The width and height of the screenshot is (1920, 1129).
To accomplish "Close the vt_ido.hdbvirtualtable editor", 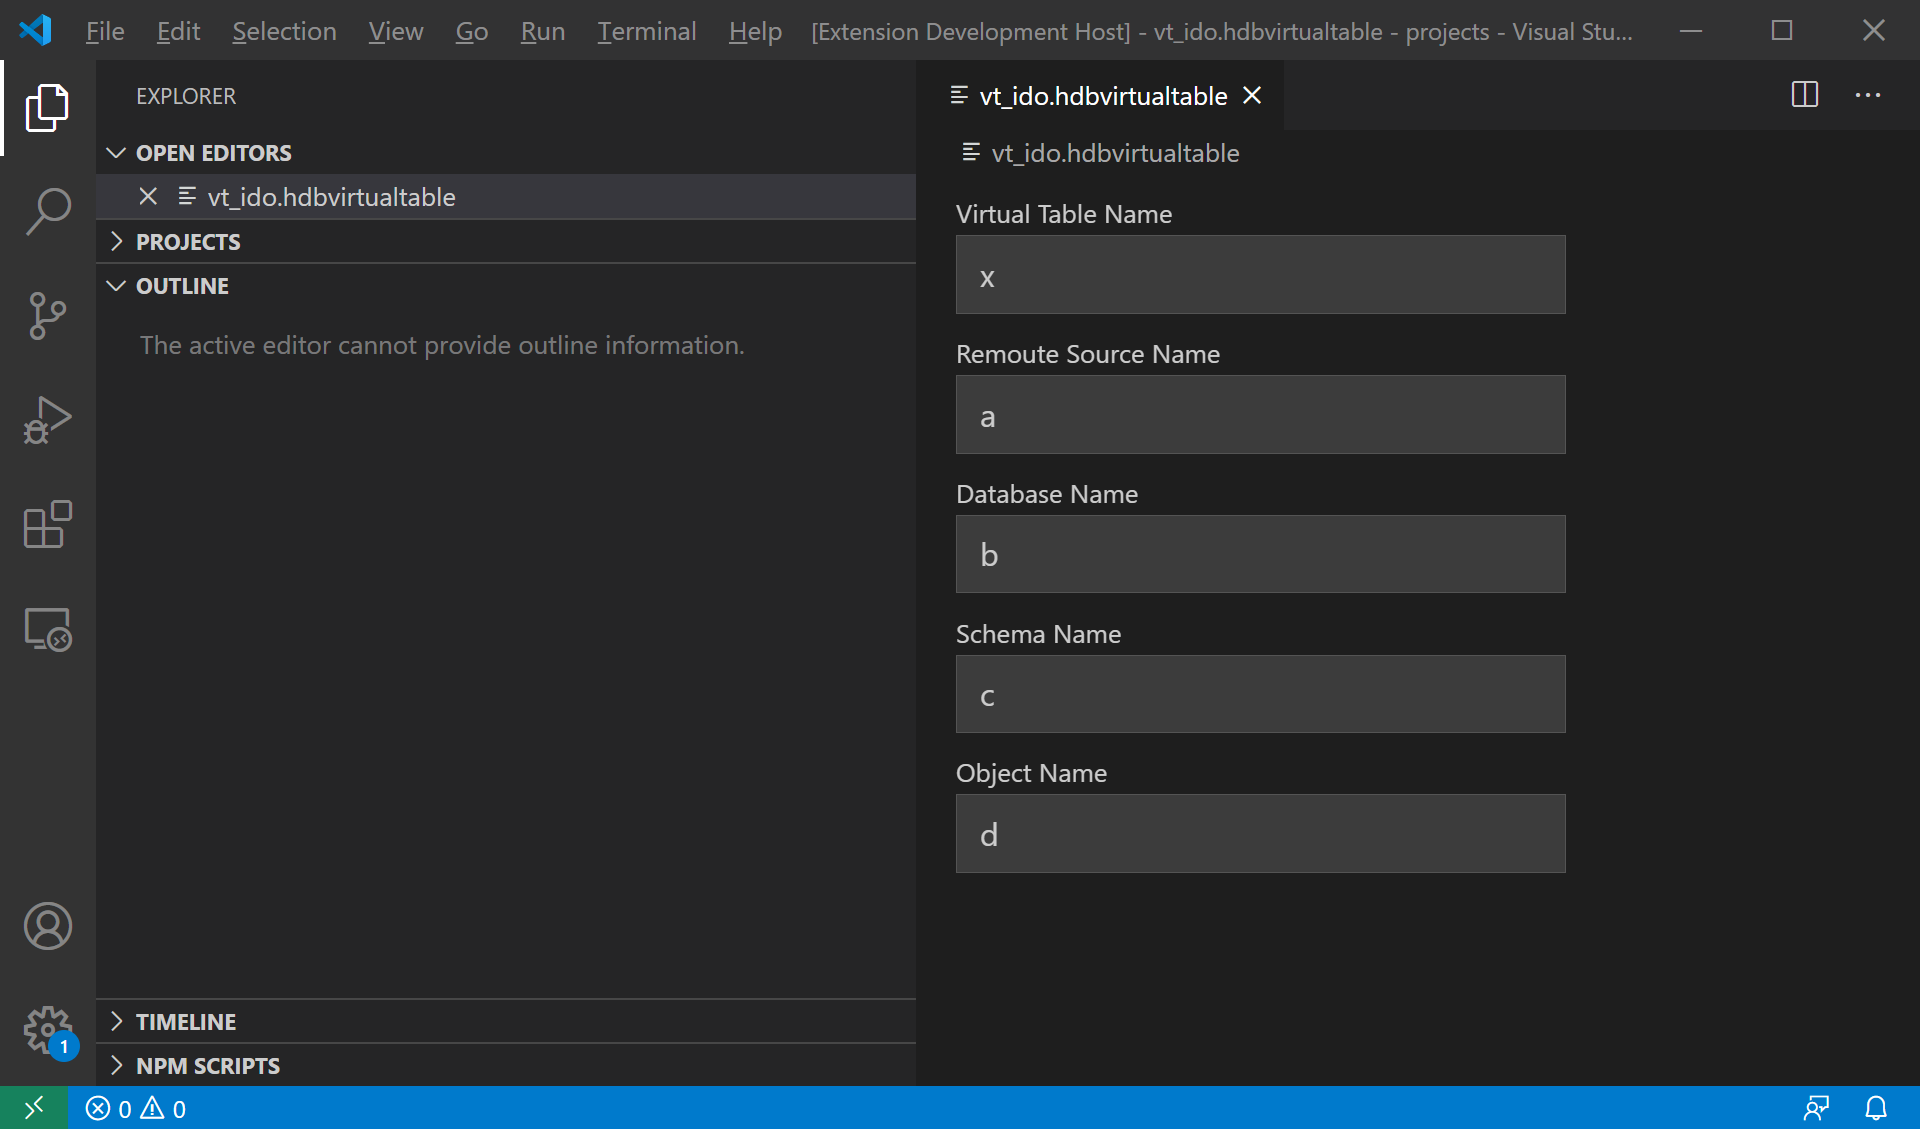I will coord(1252,95).
